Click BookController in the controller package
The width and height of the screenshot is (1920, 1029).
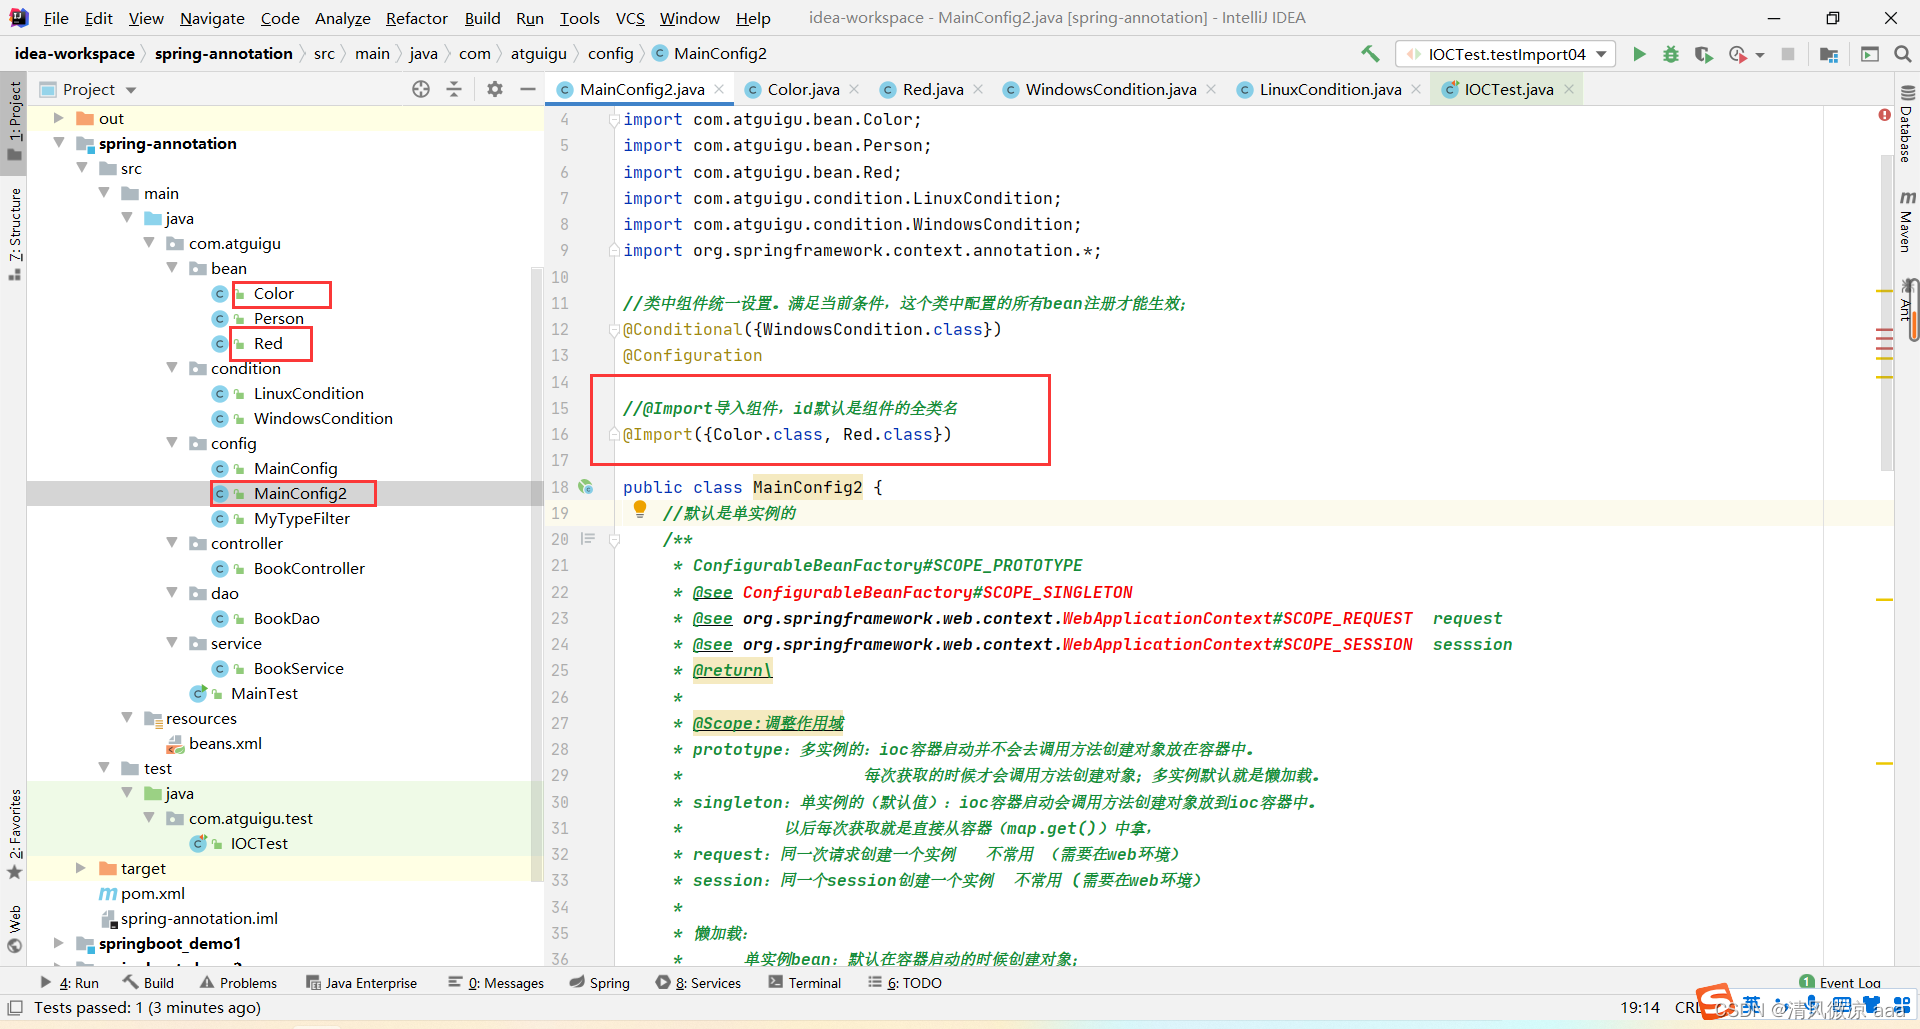coord(309,568)
